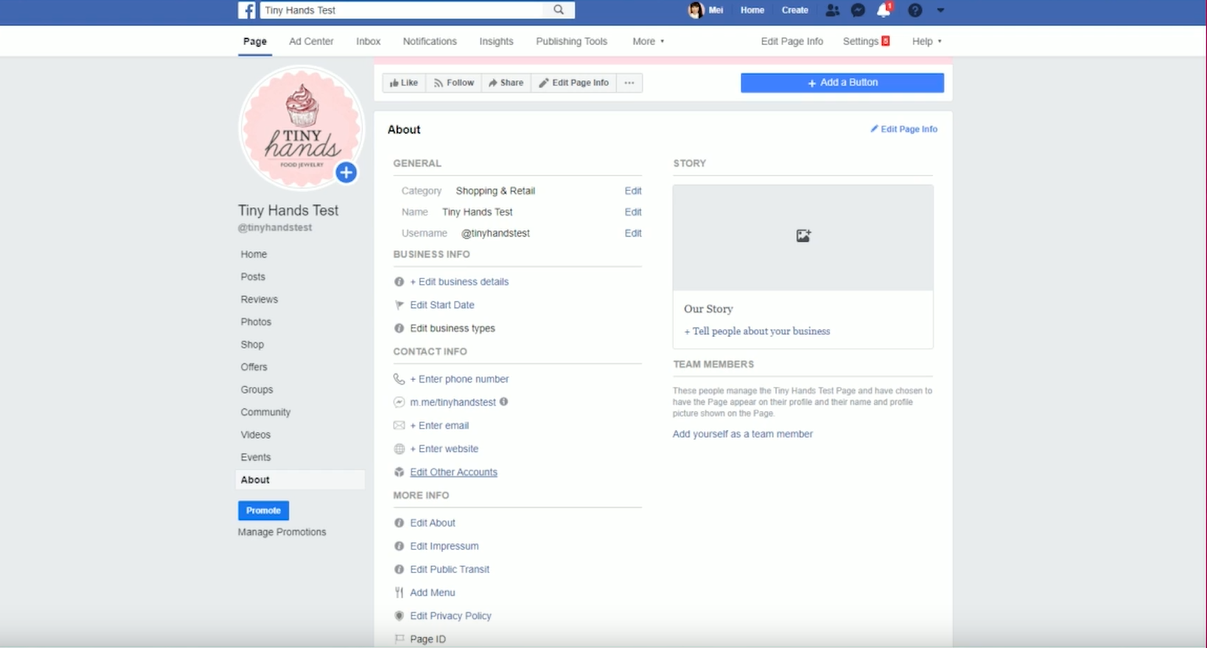
Task: Expand the More menu in the page navigation
Action: click(x=647, y=41)
